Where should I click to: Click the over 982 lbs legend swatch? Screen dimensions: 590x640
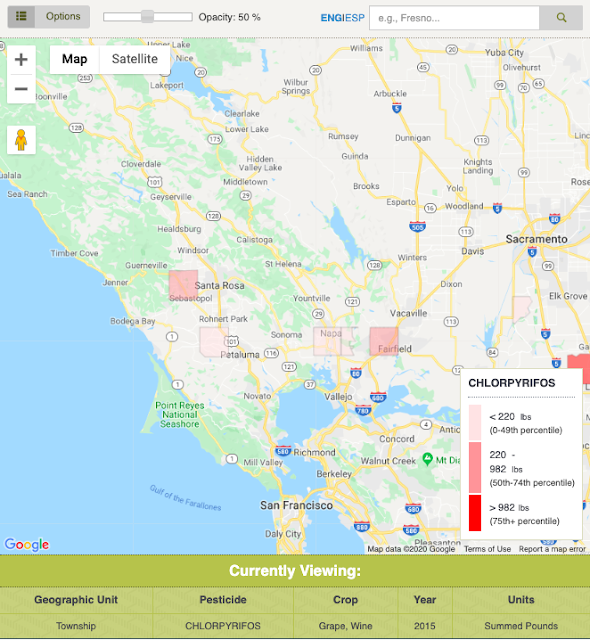click(x=475, y=513)
